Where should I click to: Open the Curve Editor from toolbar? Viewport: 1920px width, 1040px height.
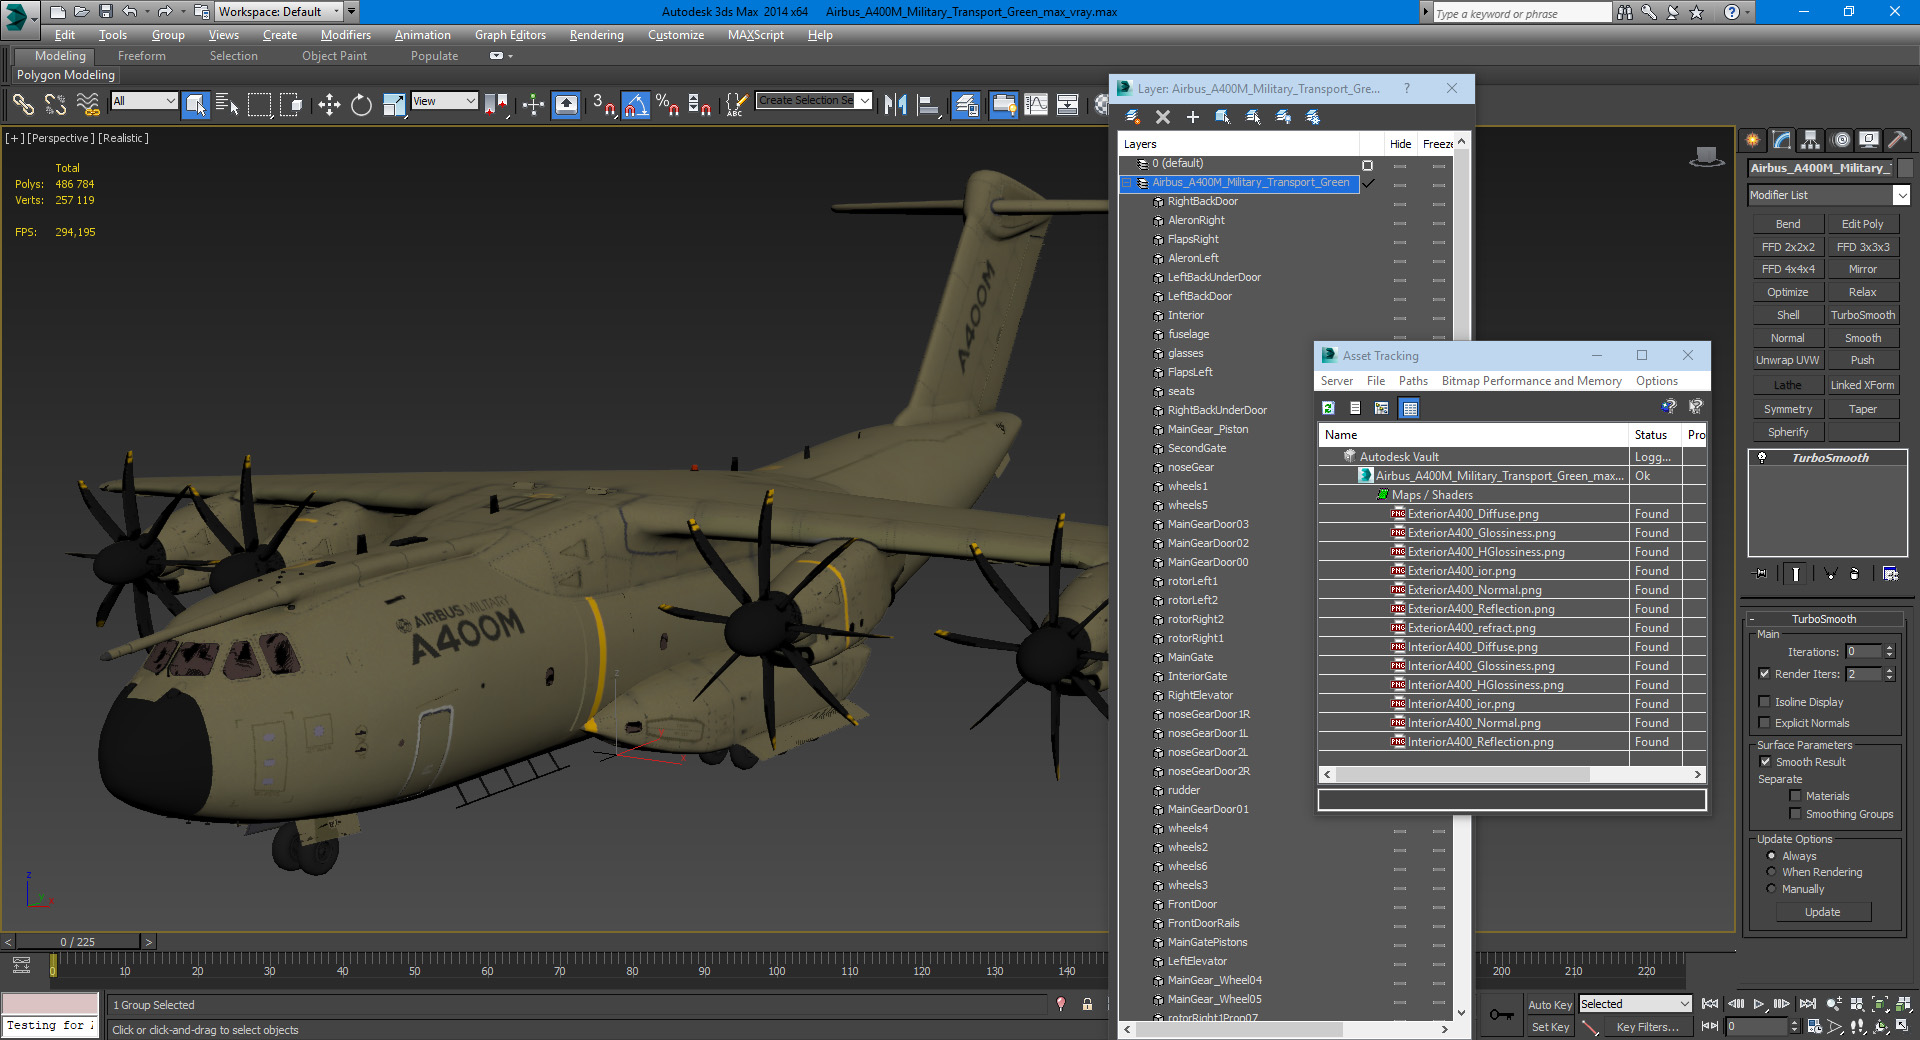tap(1036, 104)
